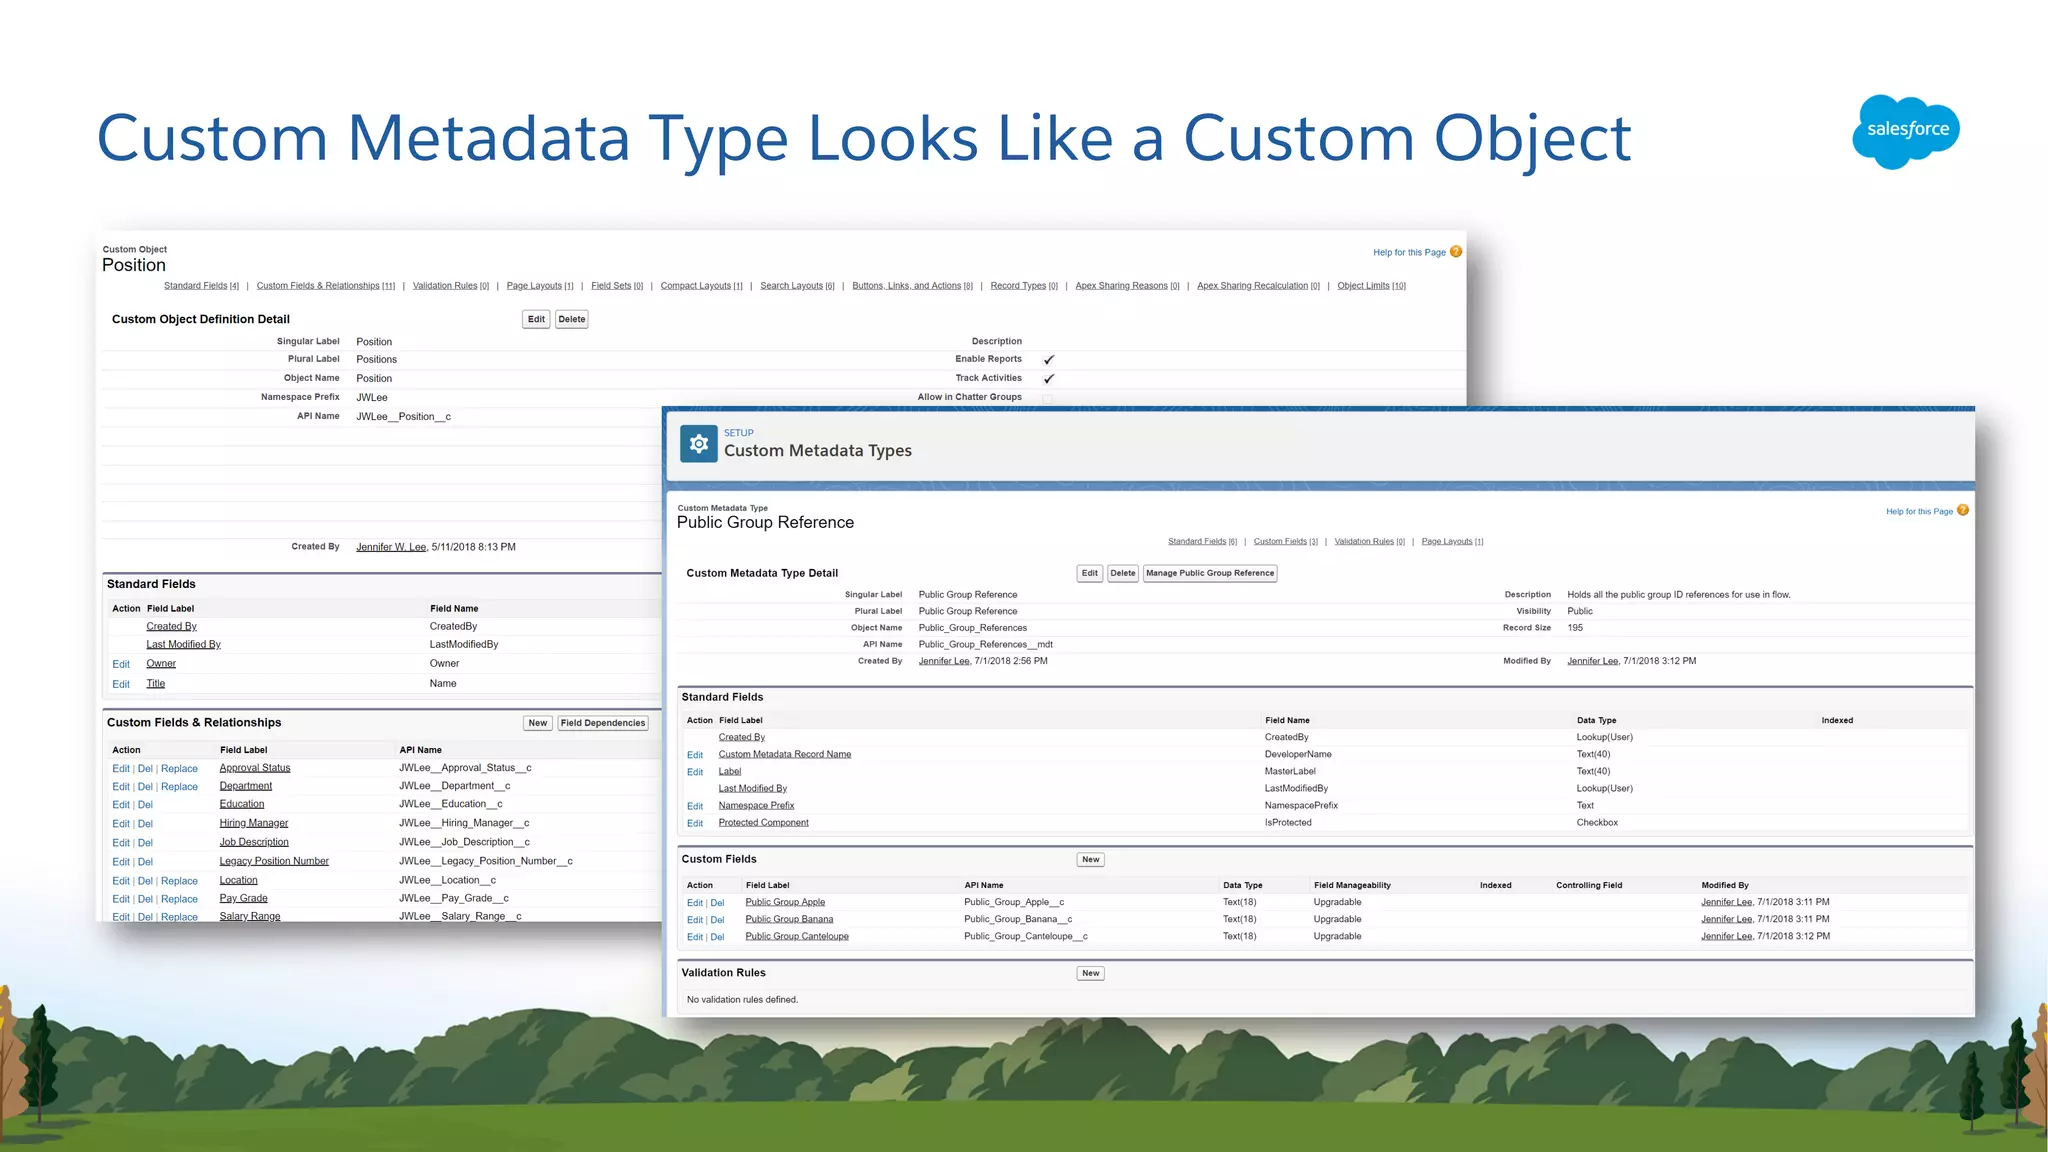This screenshot has height=1152, width=2048.
Task: Click the SETUP breadcrumb label
Action: coord(739,433)
